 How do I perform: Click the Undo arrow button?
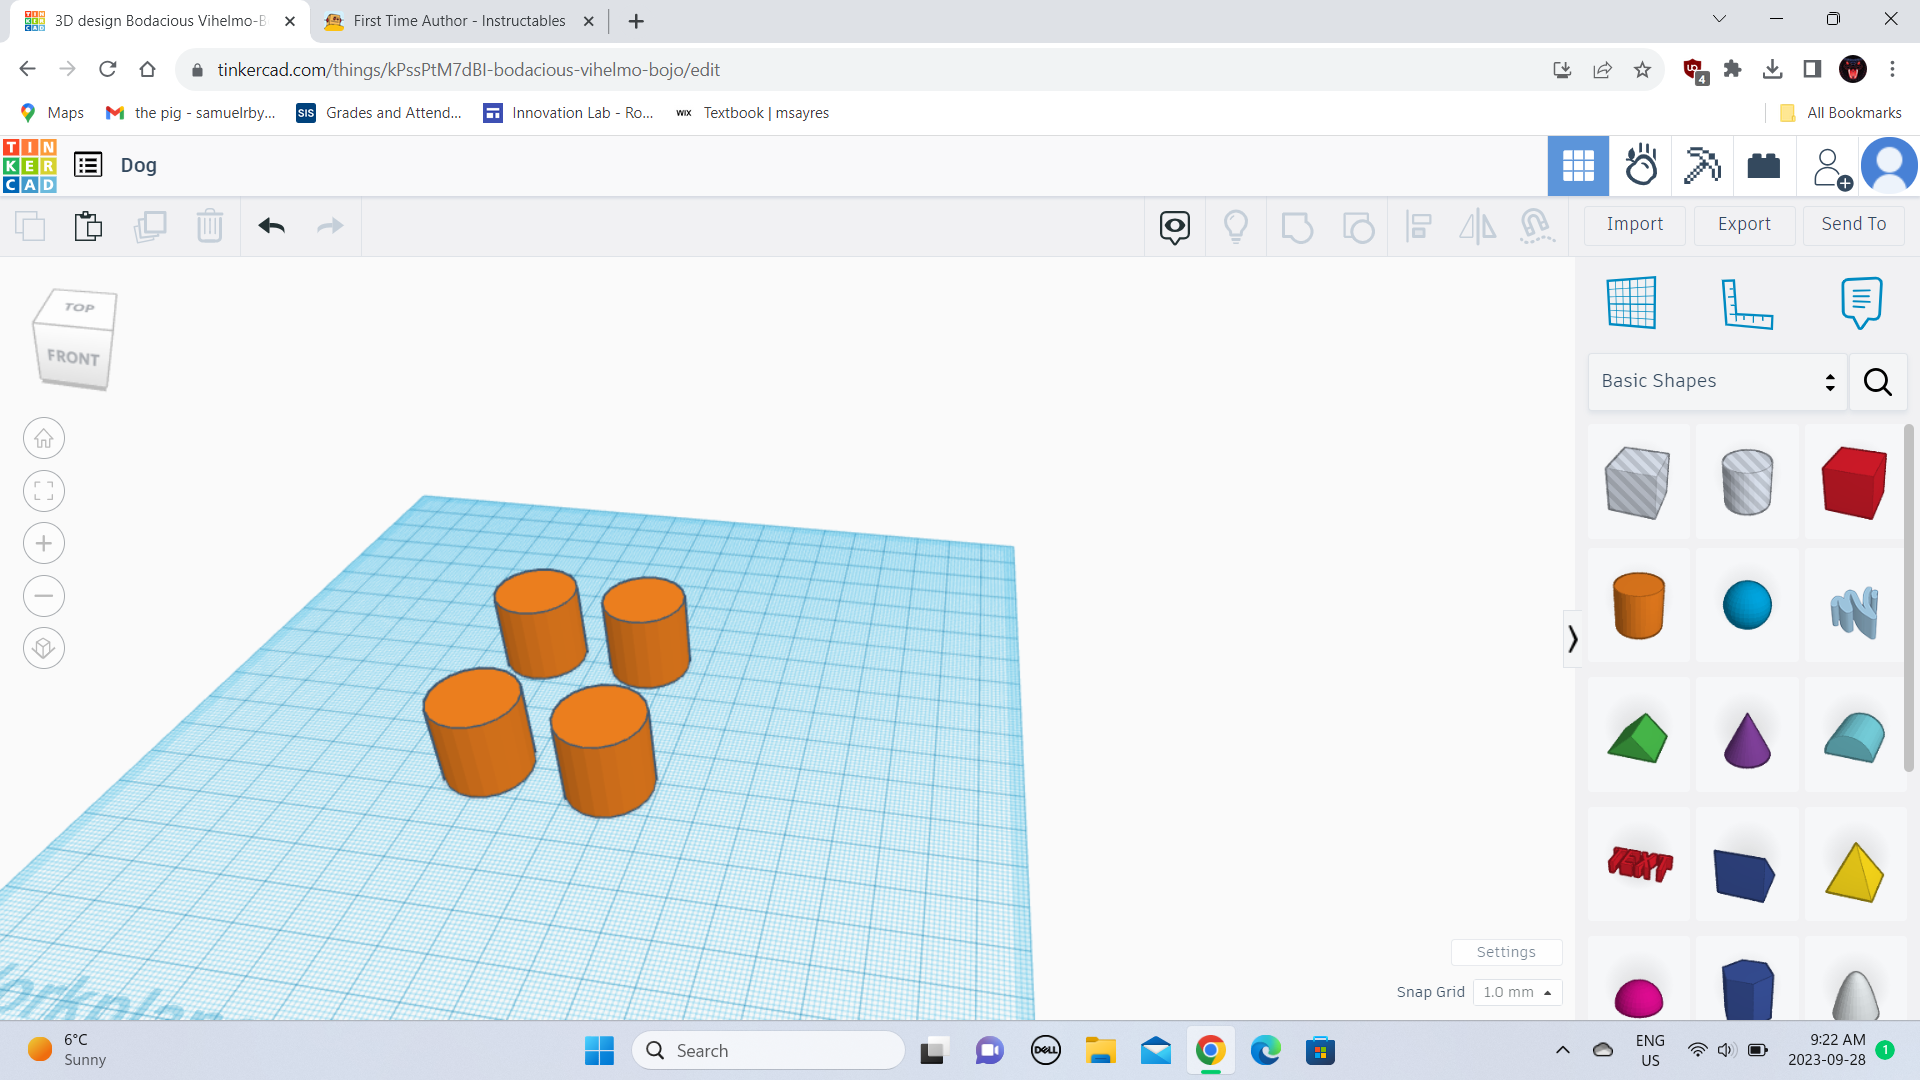click(x=272, y=225)
